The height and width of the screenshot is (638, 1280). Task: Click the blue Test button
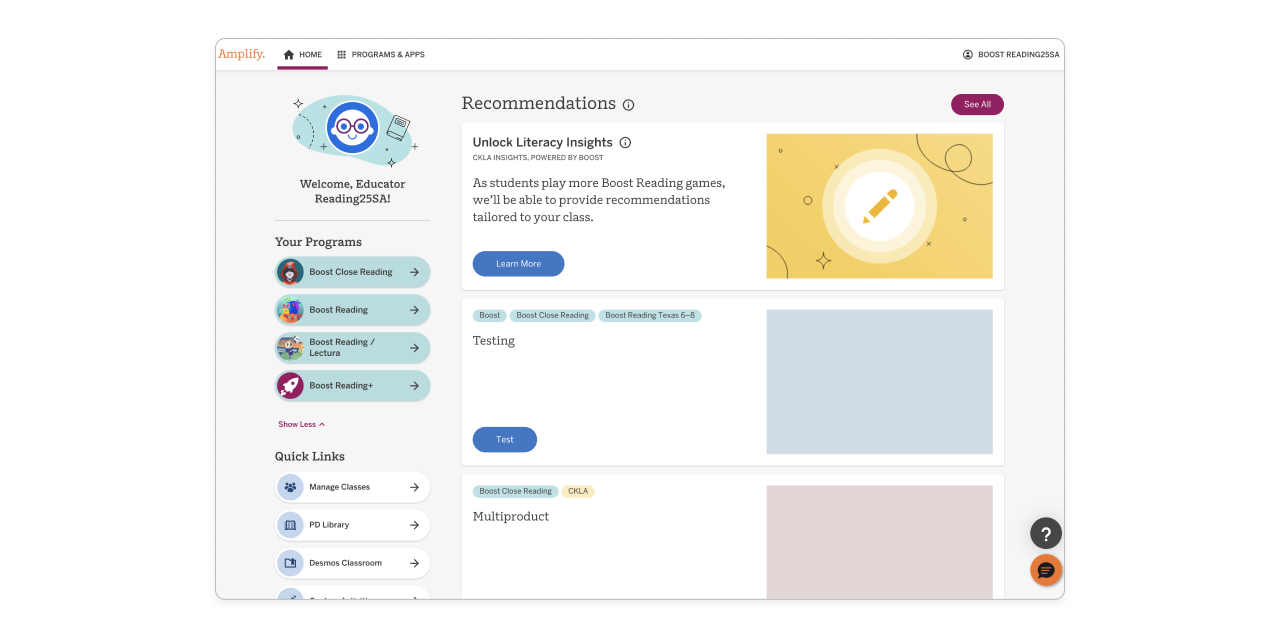tap(505, 440)
